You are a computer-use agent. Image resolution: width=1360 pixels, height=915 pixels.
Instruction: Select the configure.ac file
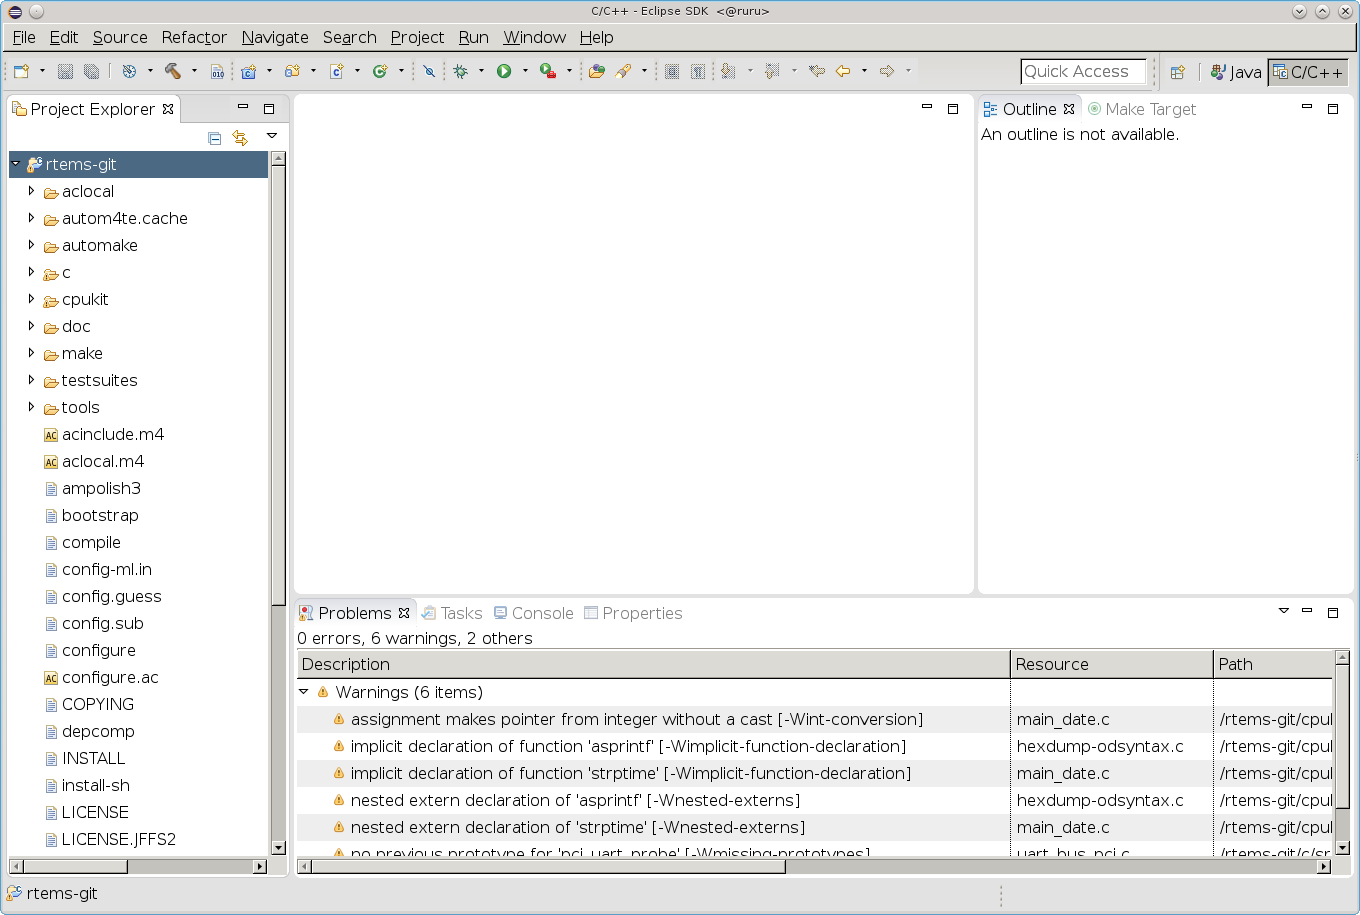tap(110, 677)
